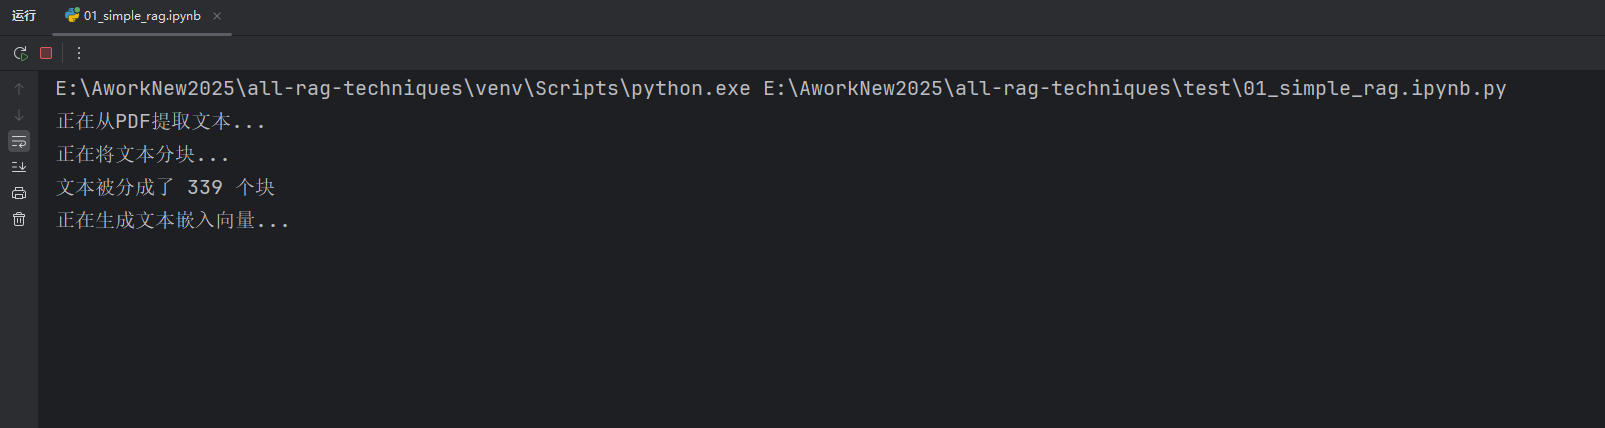Close the 01_simple_rag.ipynb run tab
1605x428 pixels.
click(x=217, y=16)
